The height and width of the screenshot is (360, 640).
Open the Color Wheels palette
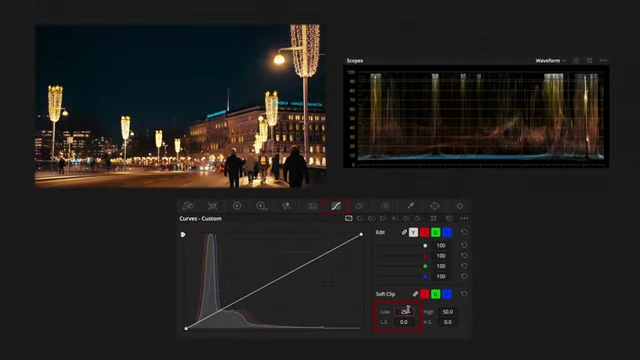tap(237, 206)
